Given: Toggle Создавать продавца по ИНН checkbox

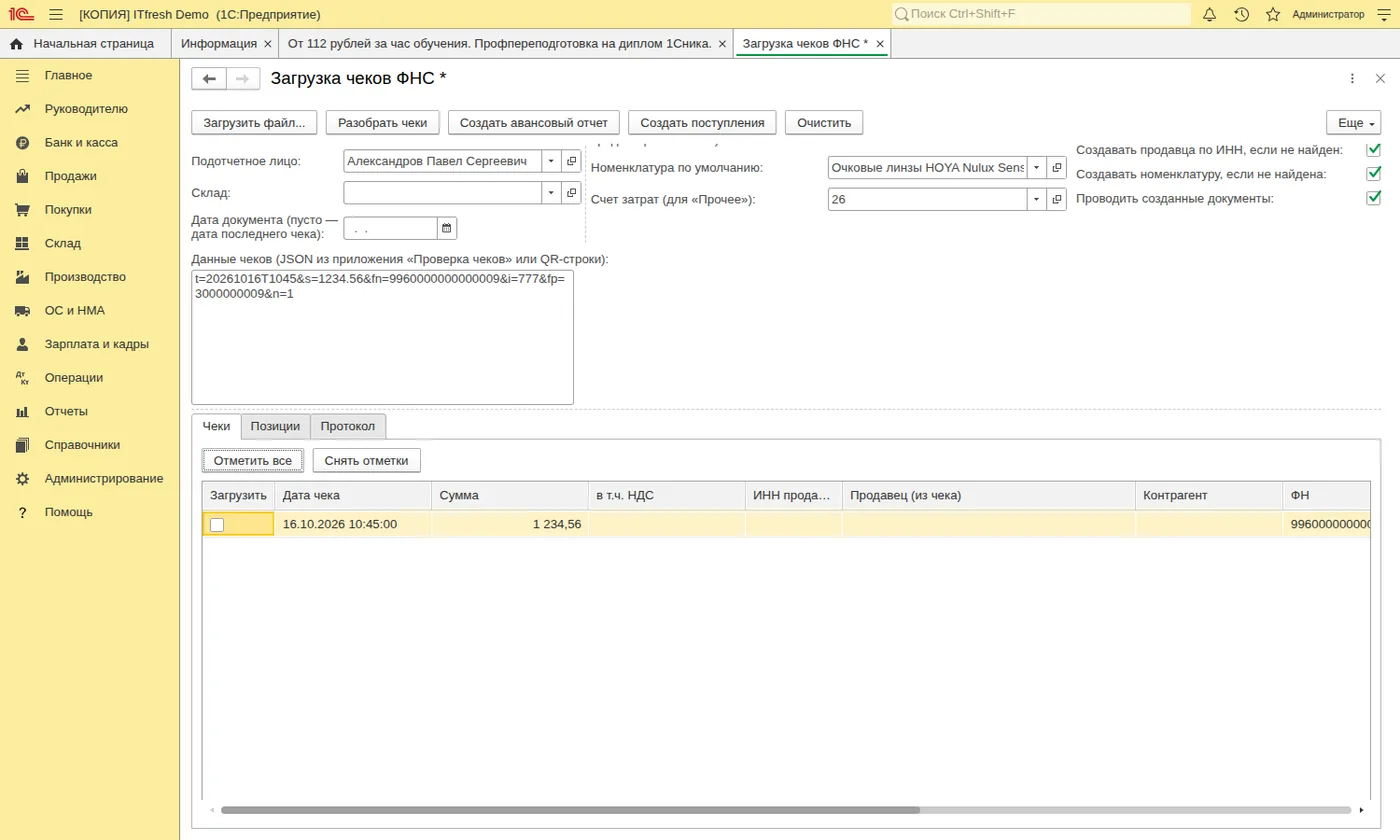Looking at the screenshot, I should point(1373,150).
